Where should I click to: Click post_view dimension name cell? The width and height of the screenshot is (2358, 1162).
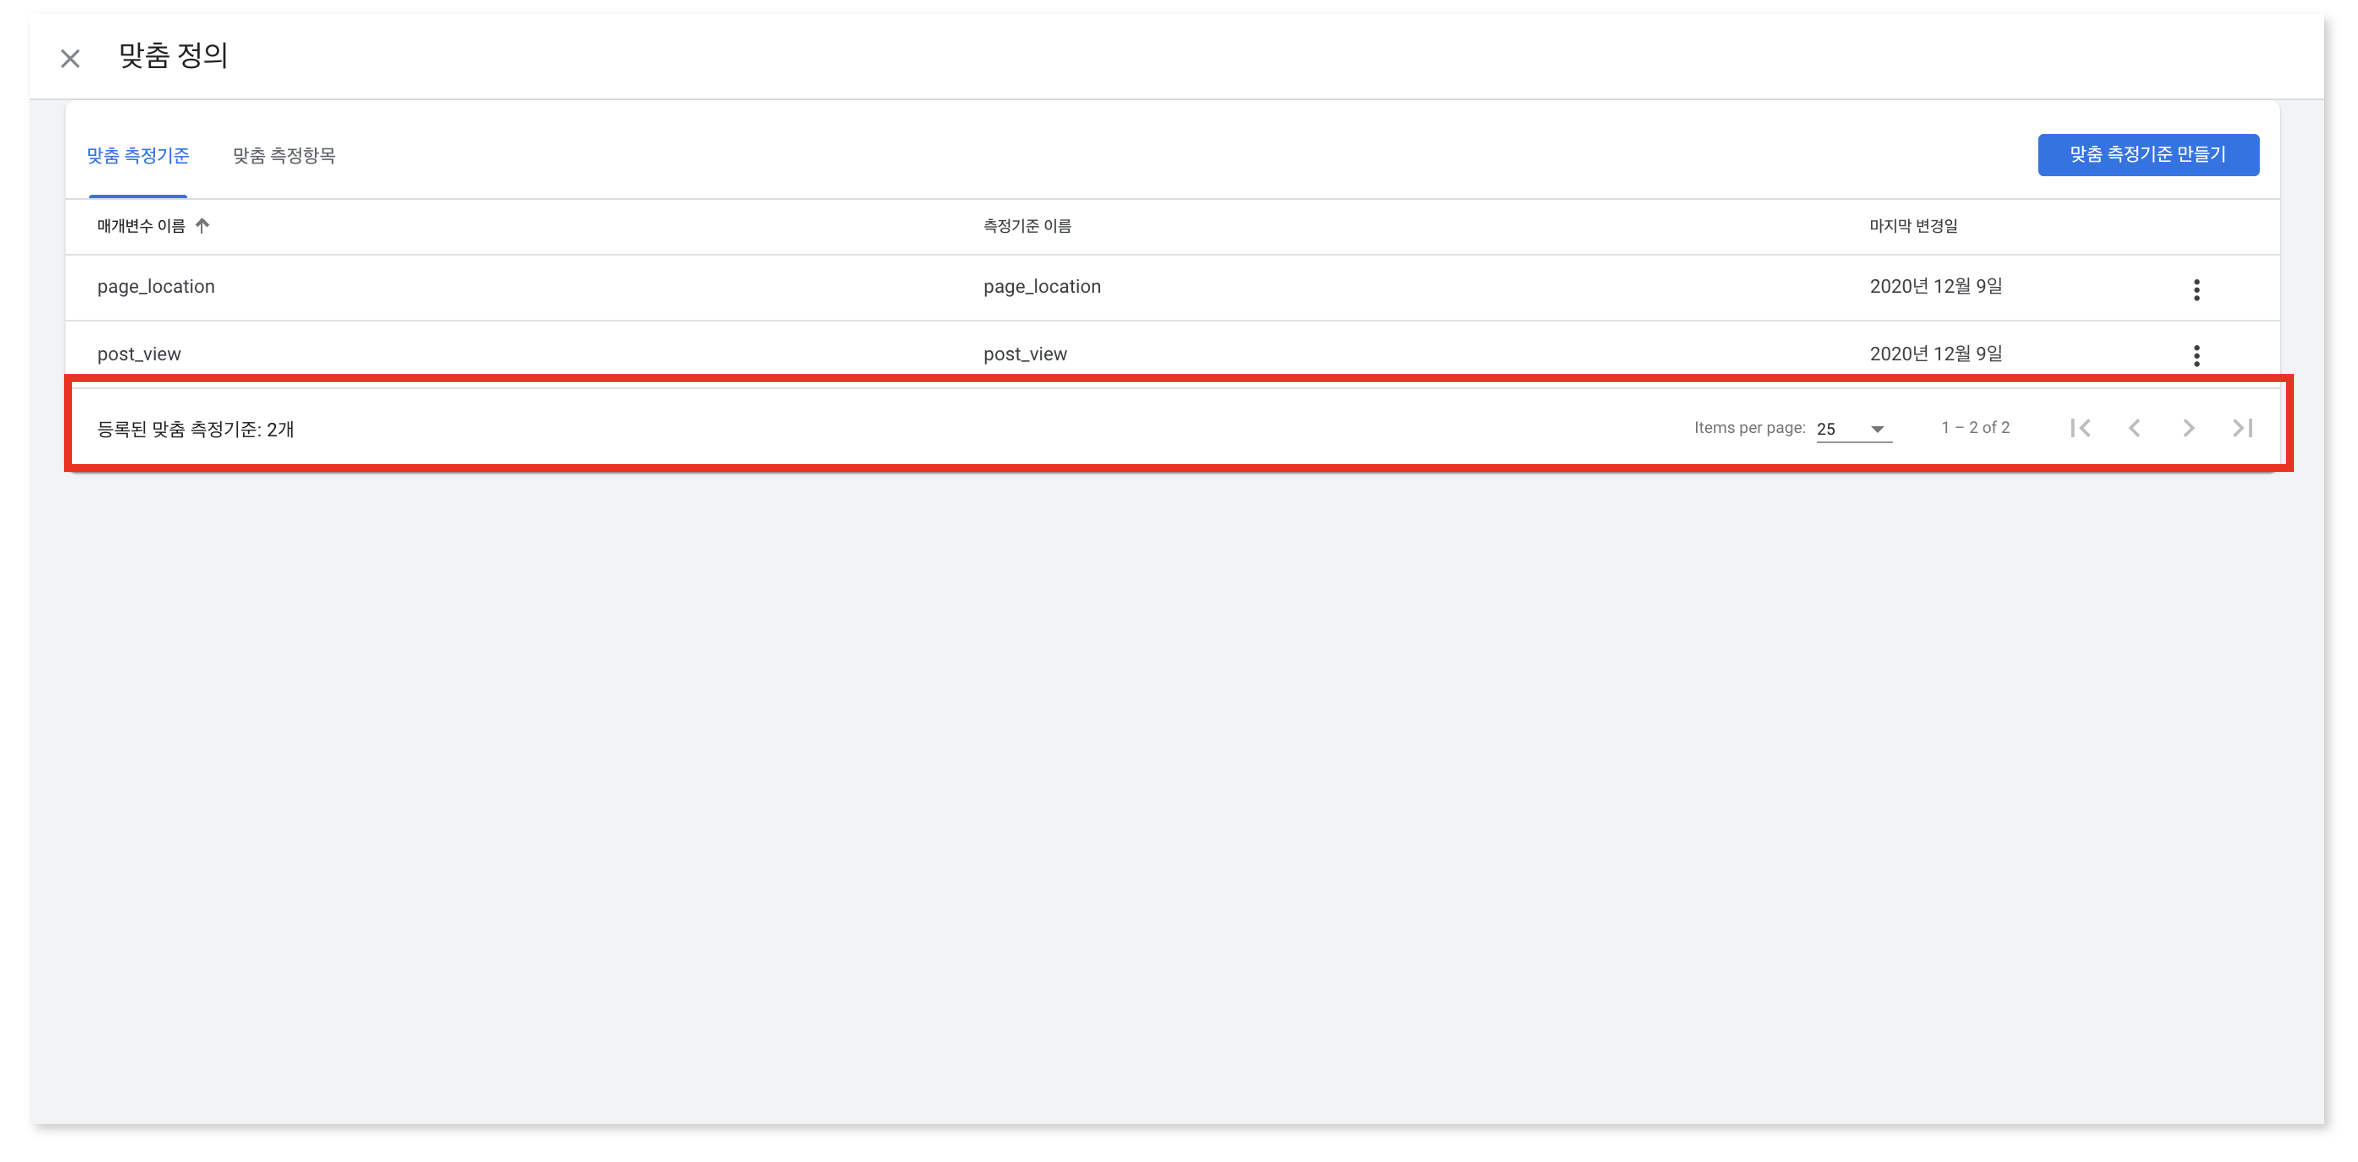1025,354
